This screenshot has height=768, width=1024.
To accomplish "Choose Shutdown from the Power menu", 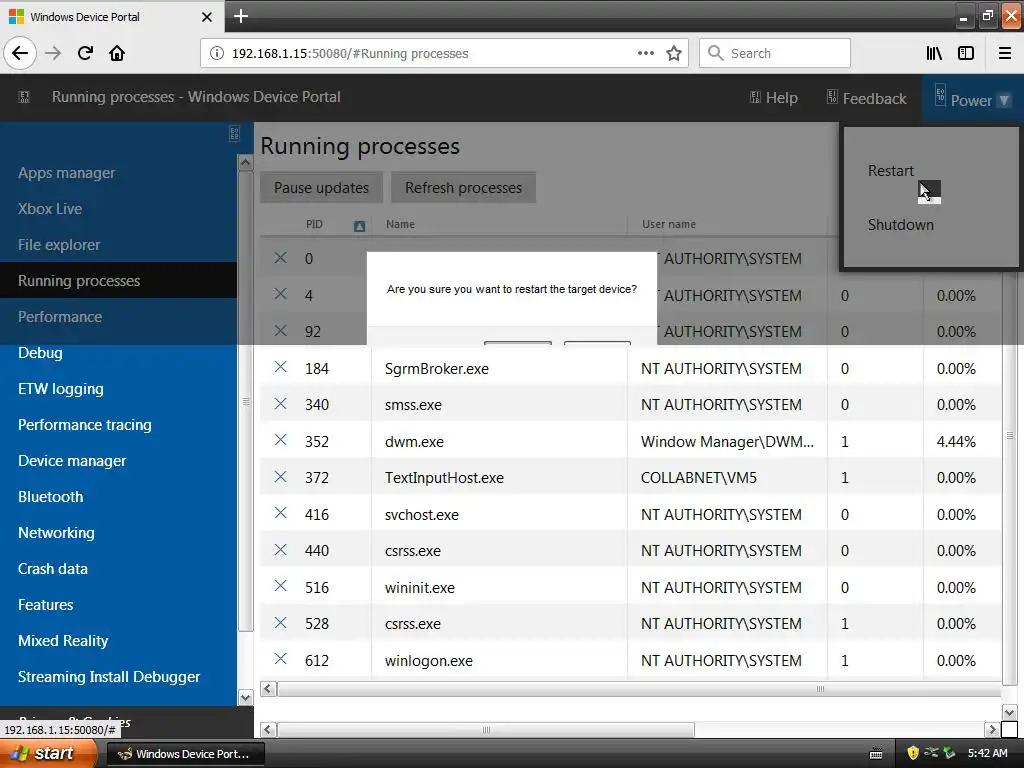I will tap(901, 225).
